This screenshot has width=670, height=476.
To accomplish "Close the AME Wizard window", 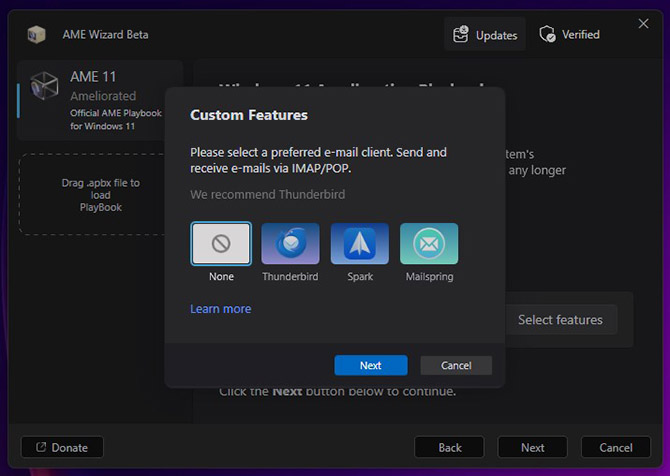I will coord(643,24).
